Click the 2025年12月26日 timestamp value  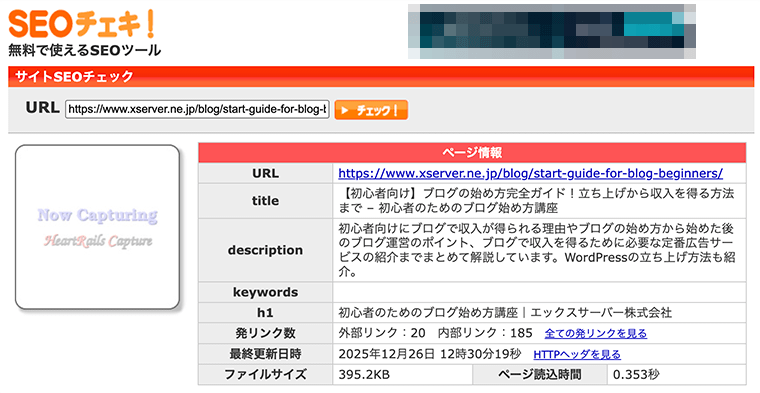[x=429, y=354]
